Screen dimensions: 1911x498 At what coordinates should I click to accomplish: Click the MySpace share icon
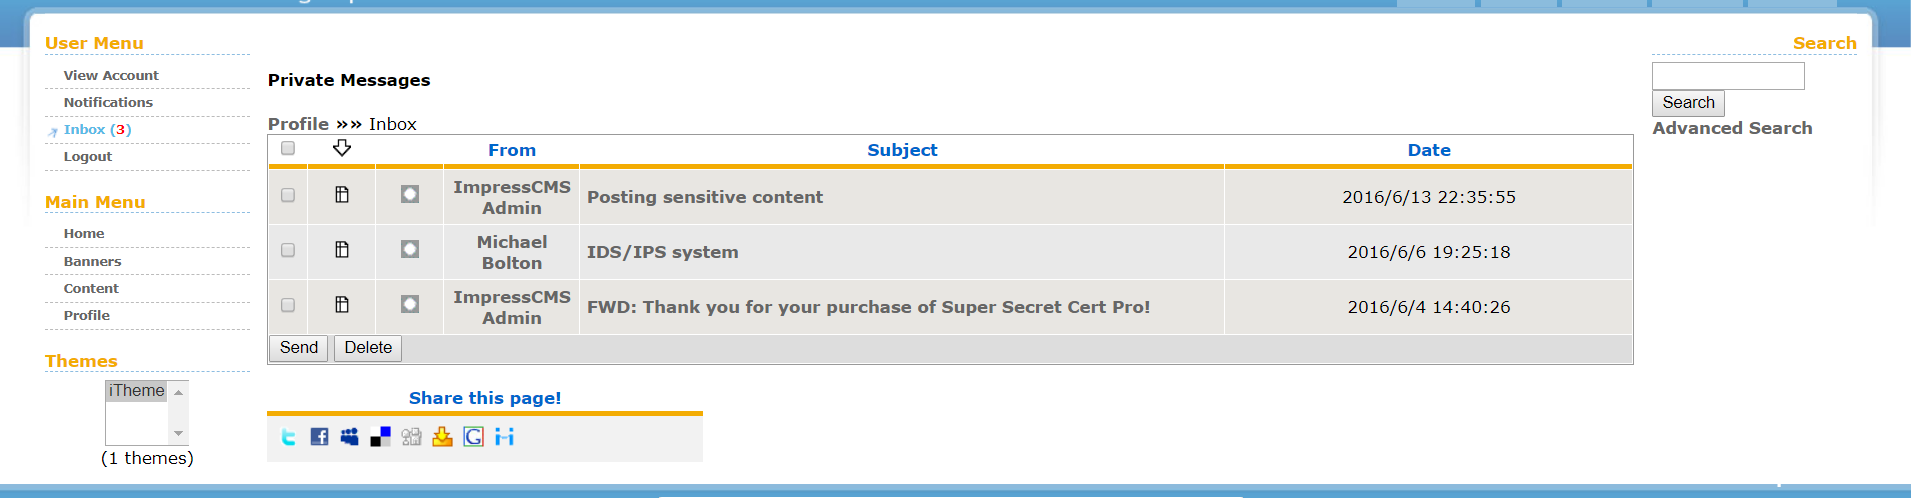click(x=349, y=437)
